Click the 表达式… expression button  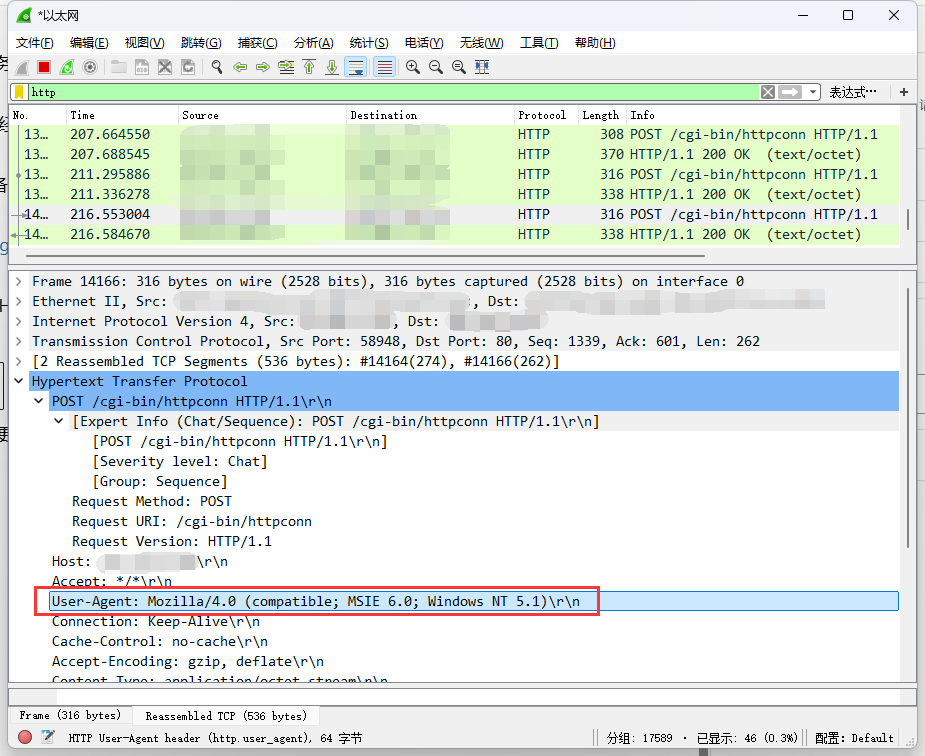pos(852,92)
